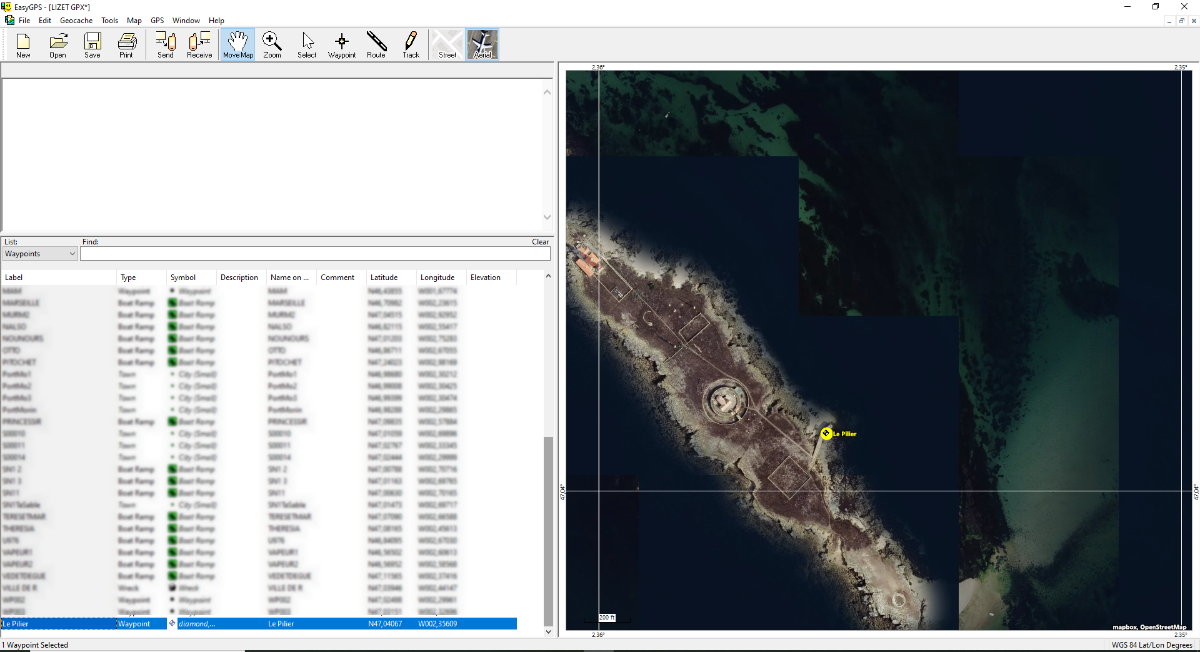Click the Clear find button
This screenshot has height=652, width=1200.
(540, 242)
